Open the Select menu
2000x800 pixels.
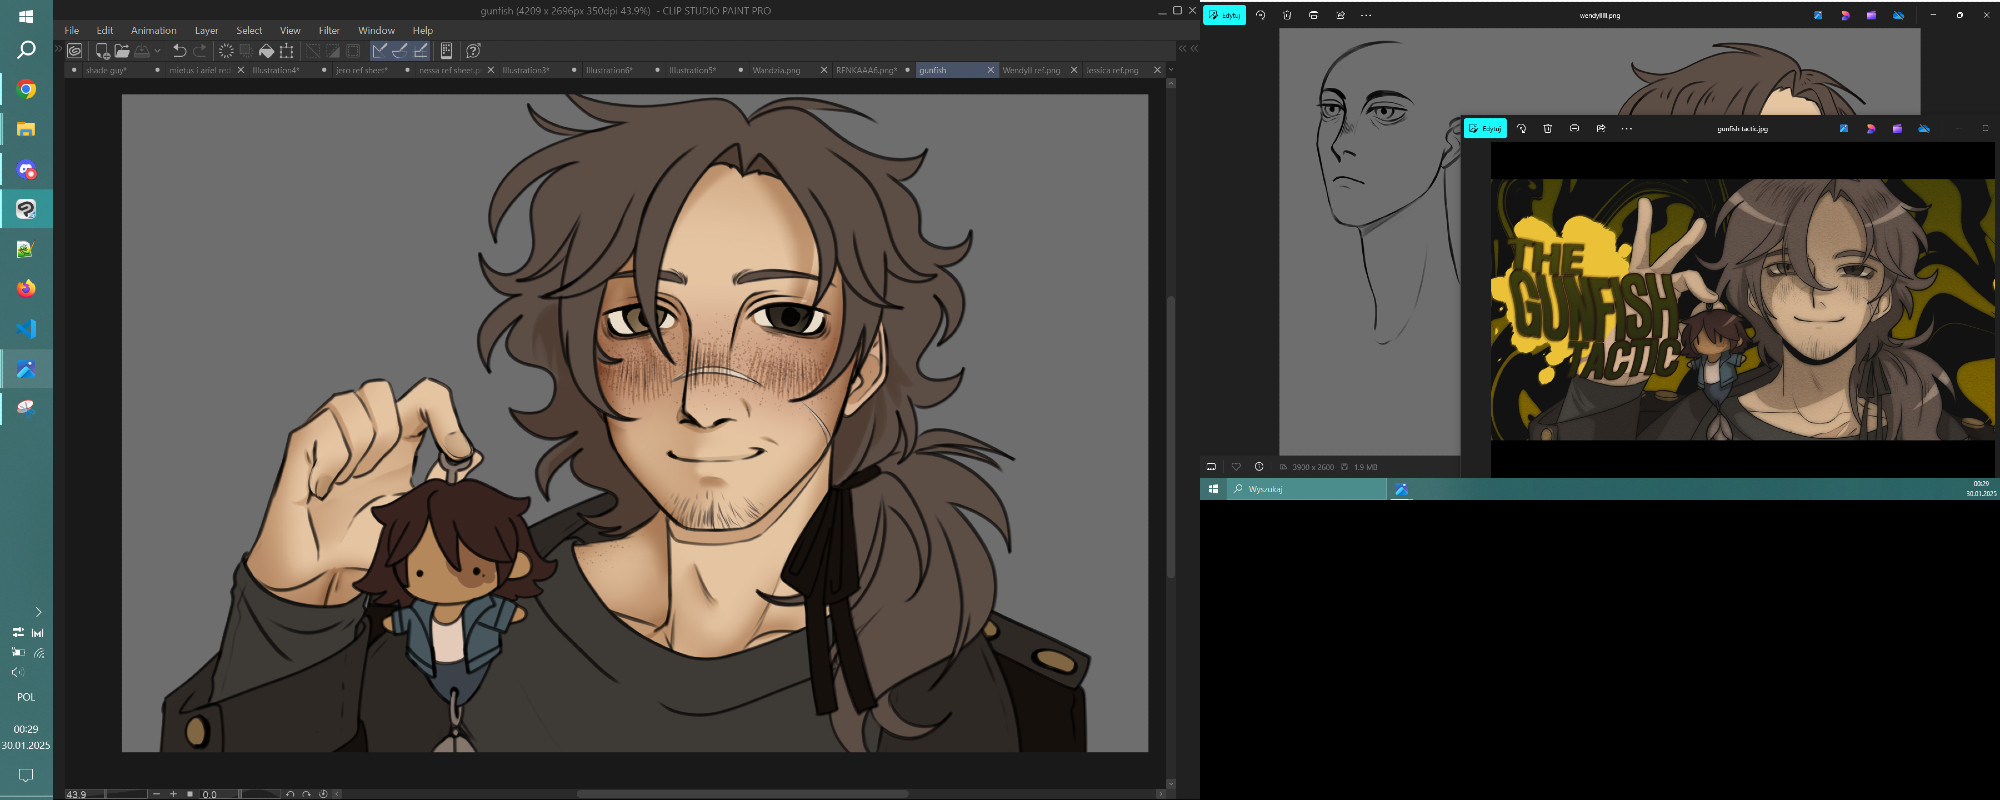(249, 30)
